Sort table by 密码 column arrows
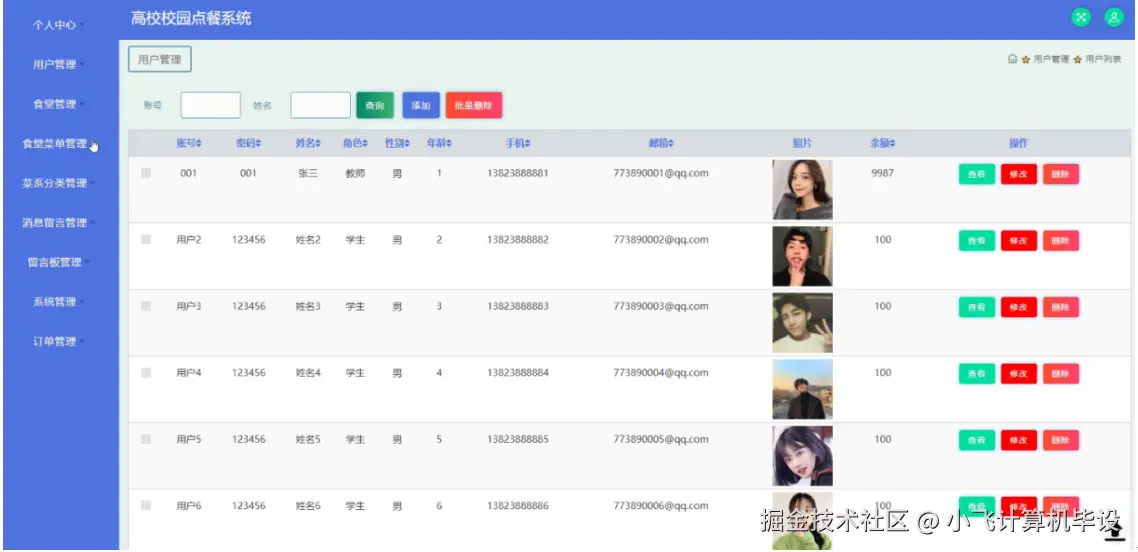The height and width of the screenshot is (552, 1138). click(x=258, y=144)
